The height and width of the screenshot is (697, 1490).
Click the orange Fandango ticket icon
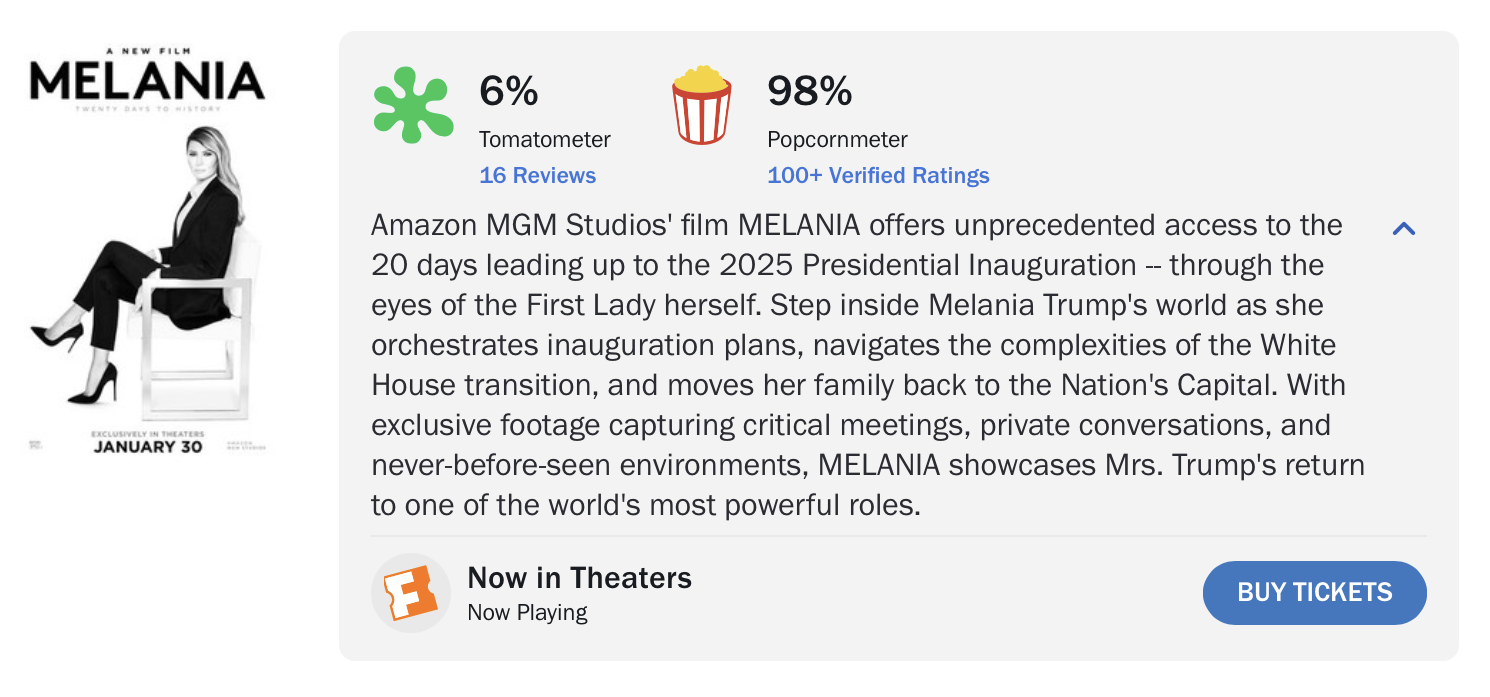point(411,593)
